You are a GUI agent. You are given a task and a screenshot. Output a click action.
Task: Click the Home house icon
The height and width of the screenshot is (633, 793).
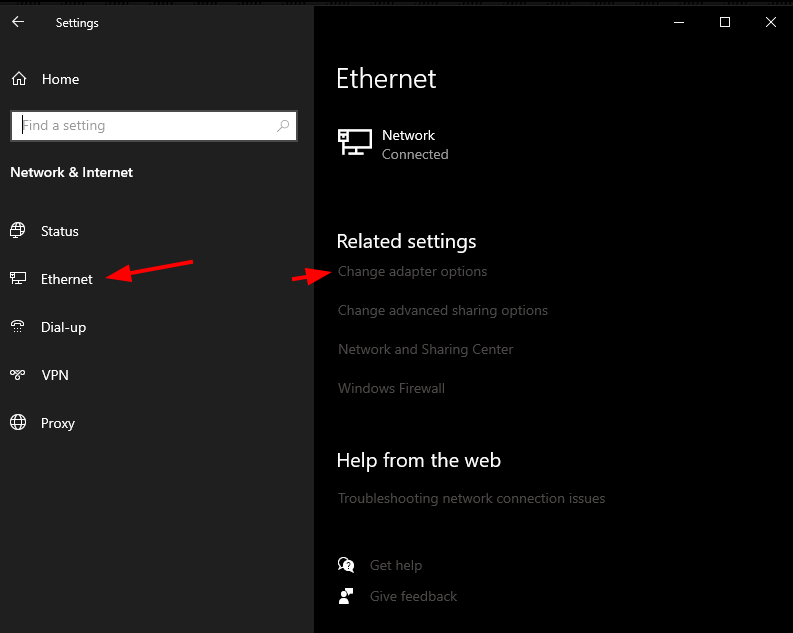pyautogui.click(x=19, y=79)
